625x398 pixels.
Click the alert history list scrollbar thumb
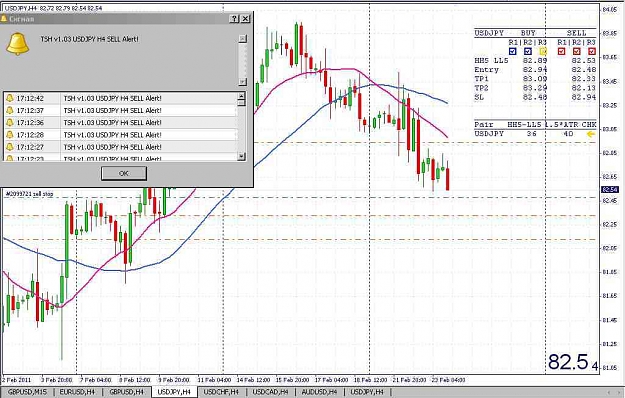pos(241,103)
